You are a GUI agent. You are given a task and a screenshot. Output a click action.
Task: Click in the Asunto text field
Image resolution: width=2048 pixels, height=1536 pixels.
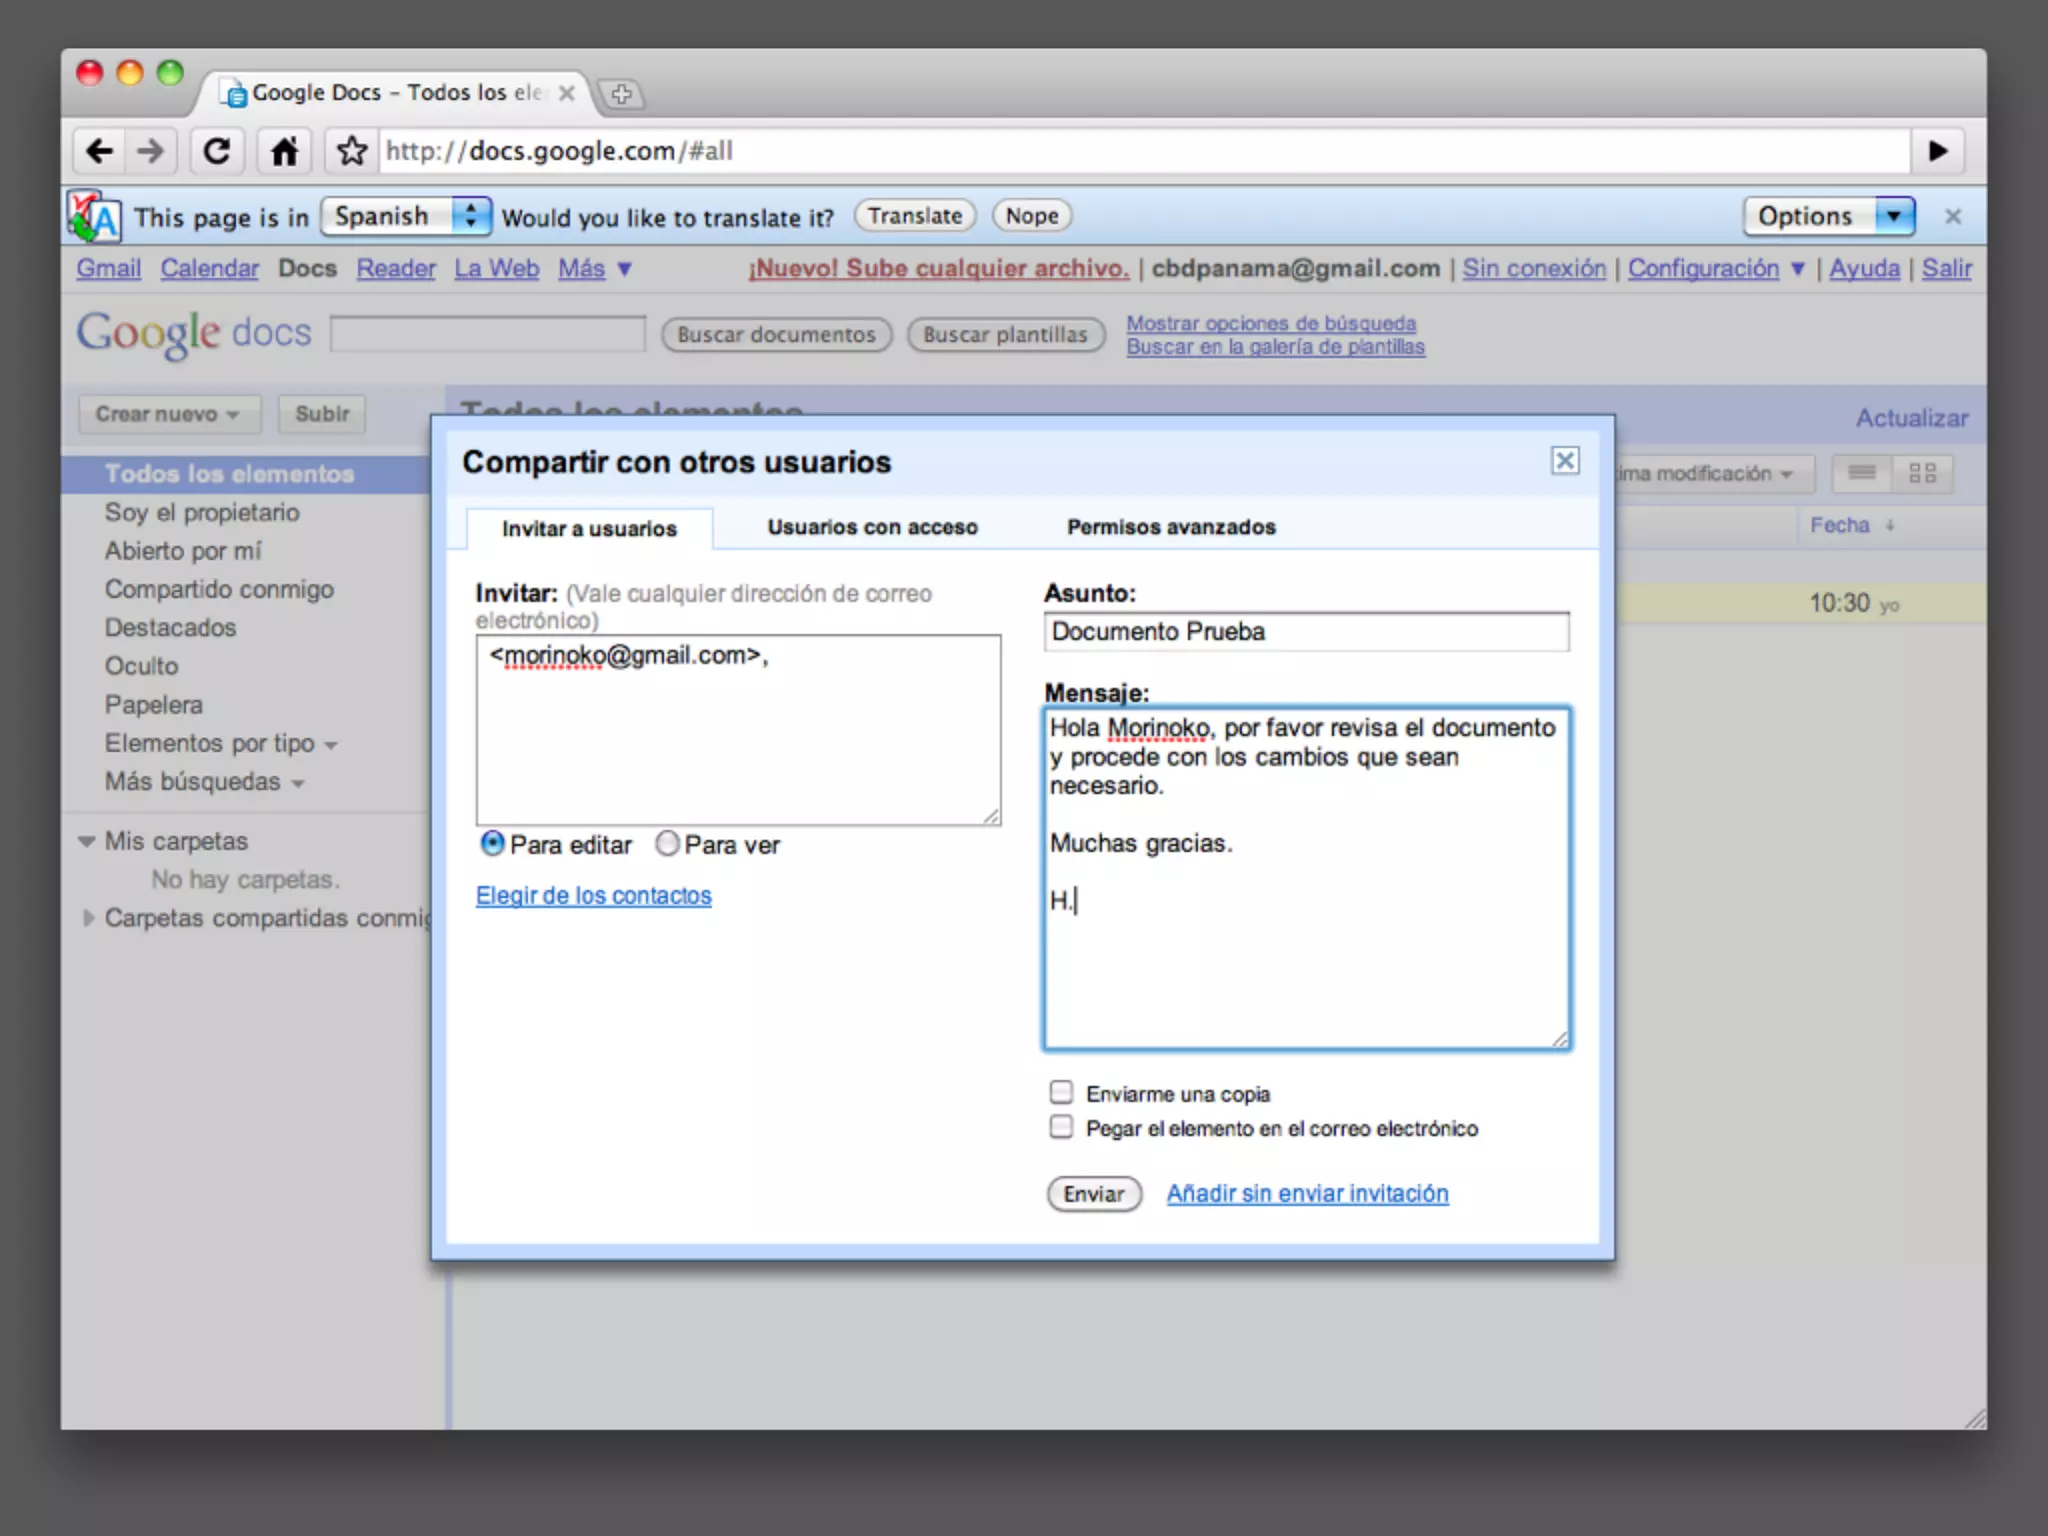coord(1305,632)
